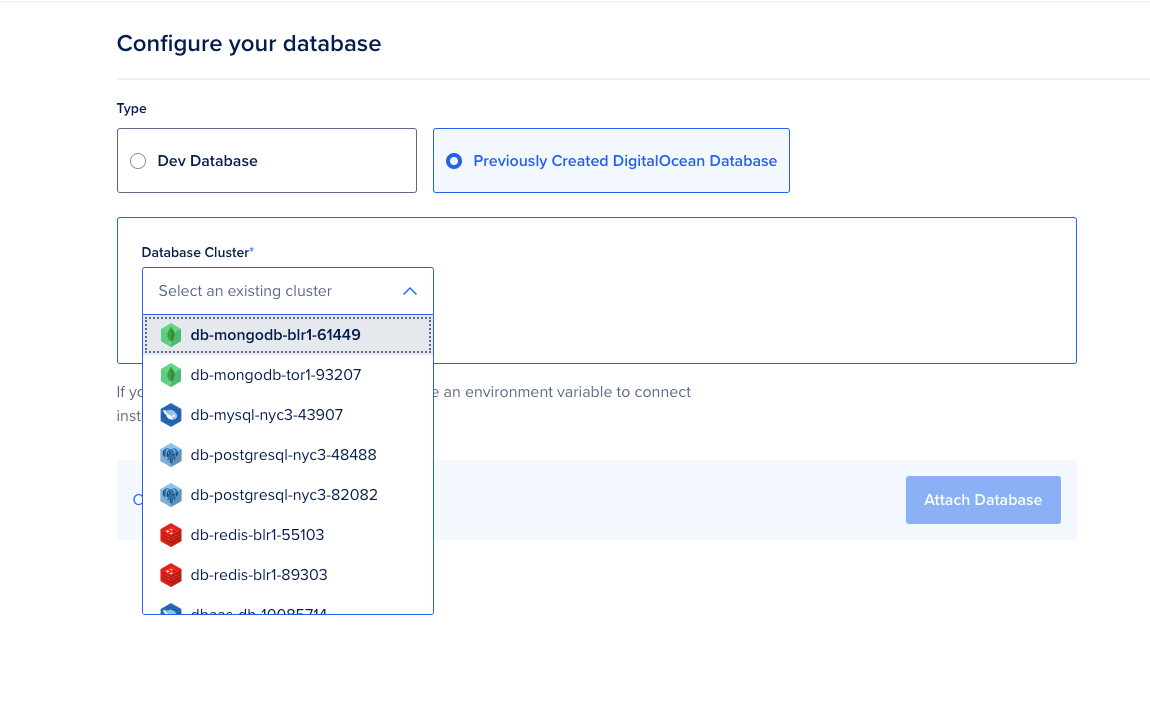The image size is (1150, 713).
Task: Choose db-postgresql-nyc3-82082 from the list
Action: [x=288, y=494]
